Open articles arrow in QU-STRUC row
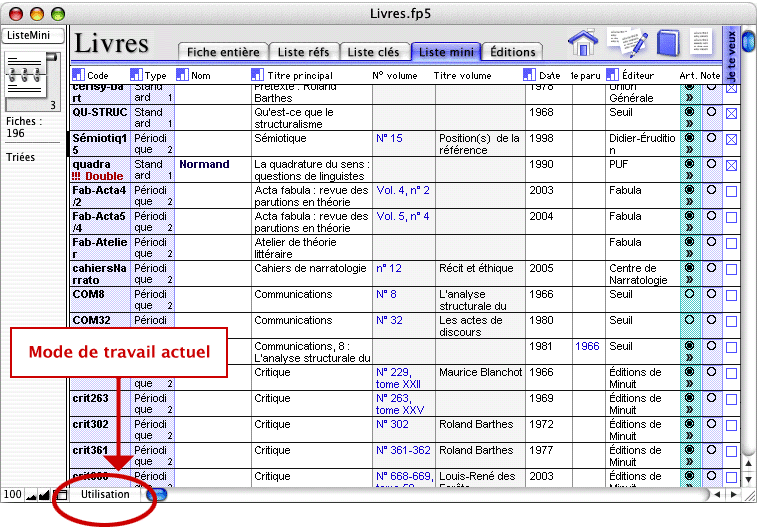The image size is (758, 529). tap(690, 124)
